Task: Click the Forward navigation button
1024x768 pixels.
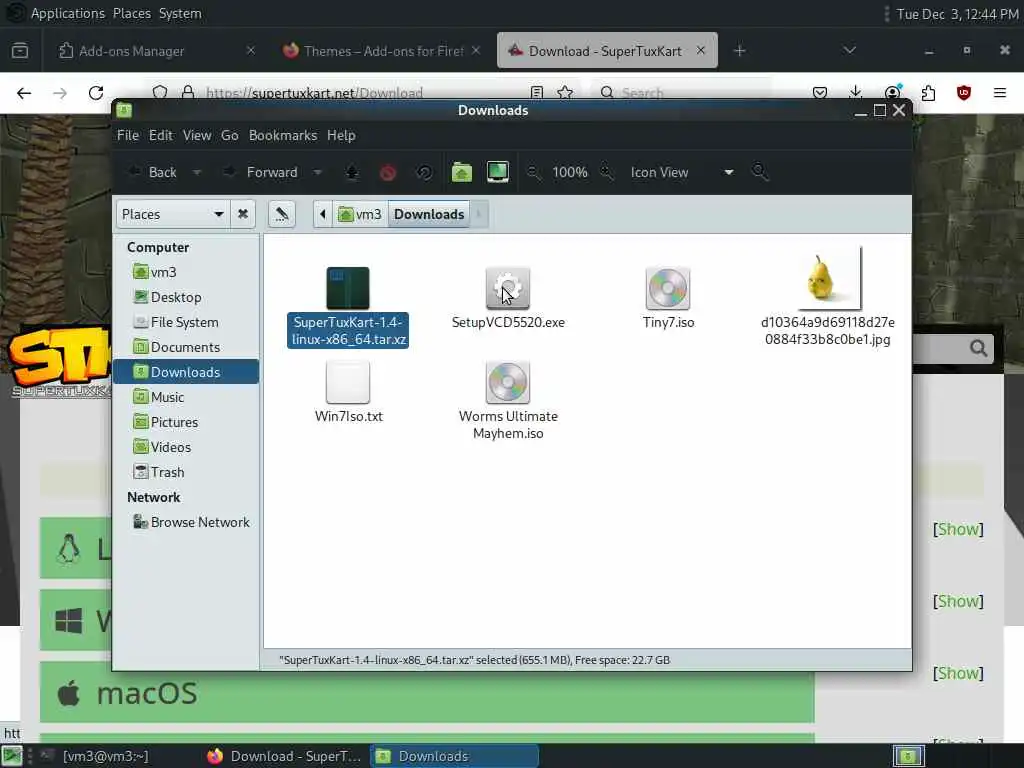Action: pos(261,172)
